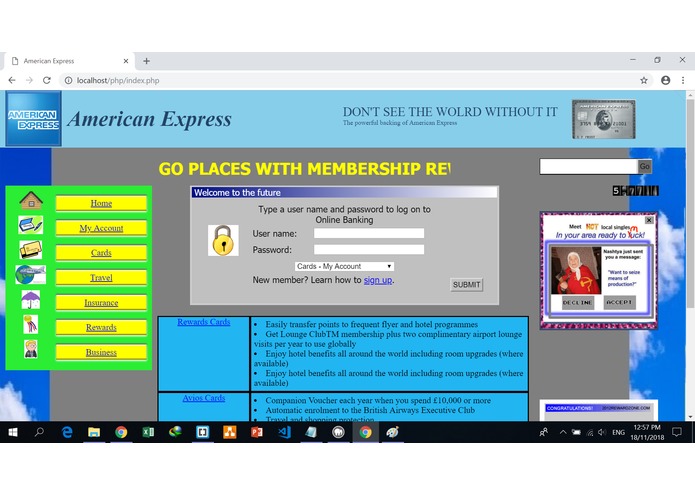
Task: Click the 'GO PLACES WITH MEMBERSHIP' marquee text
Action: pyautogui.click(x=305, y=169)
